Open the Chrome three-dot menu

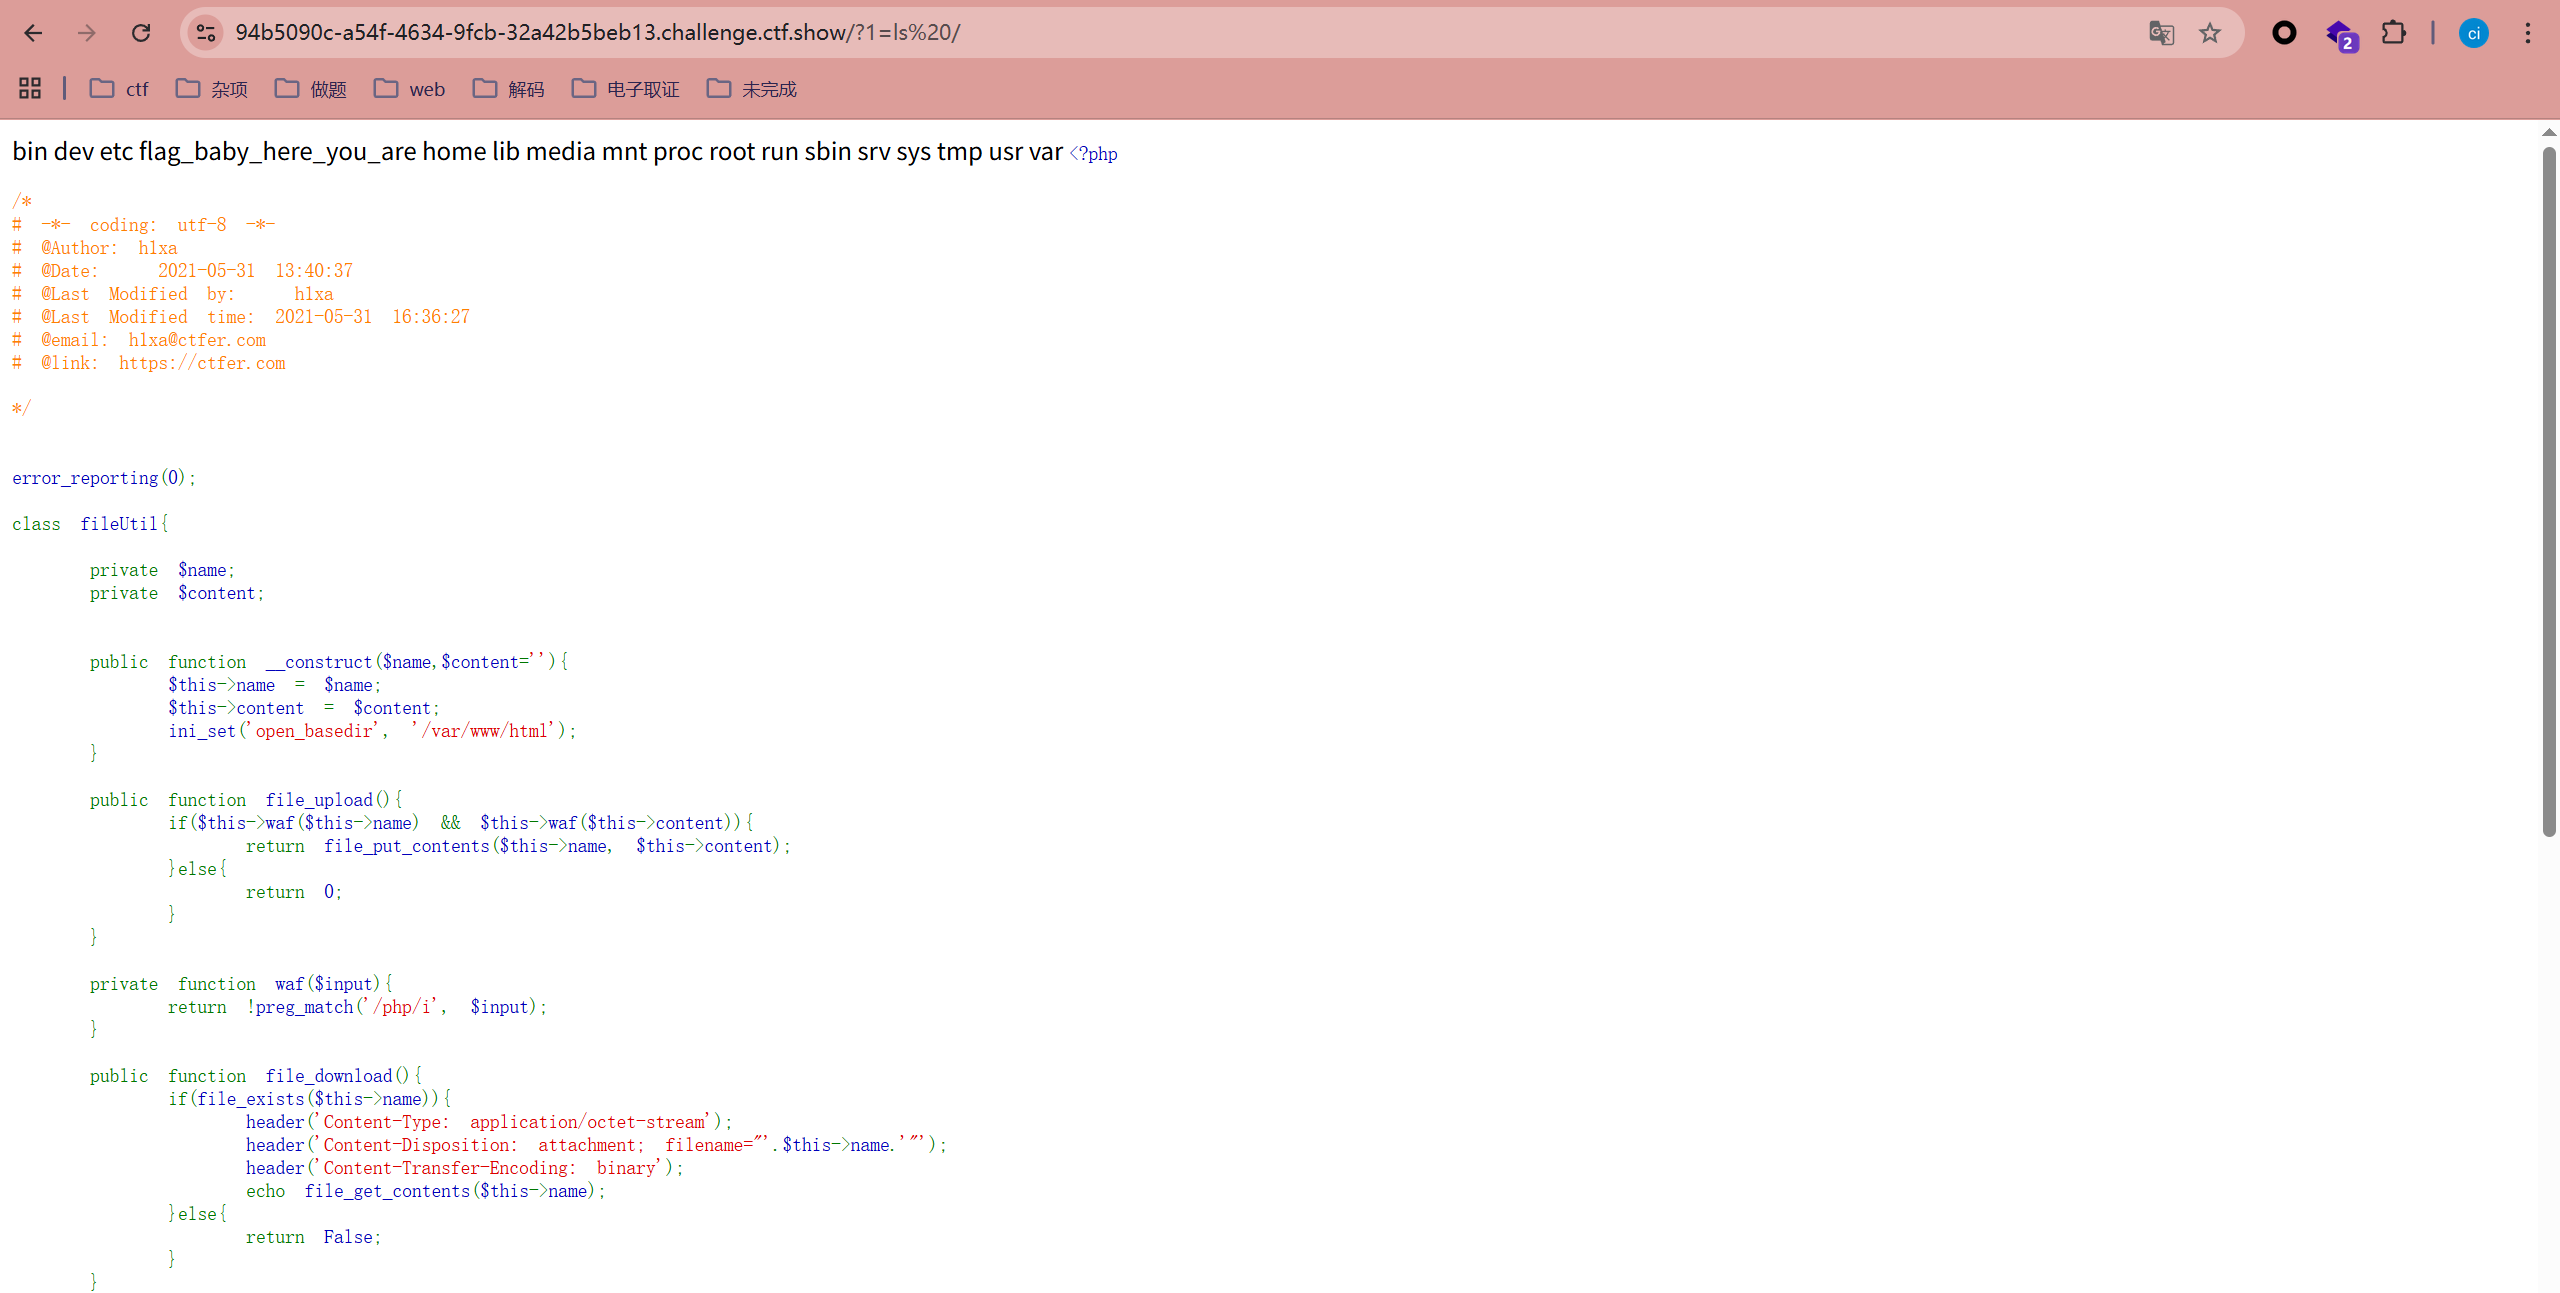[x=2527, y=33]
